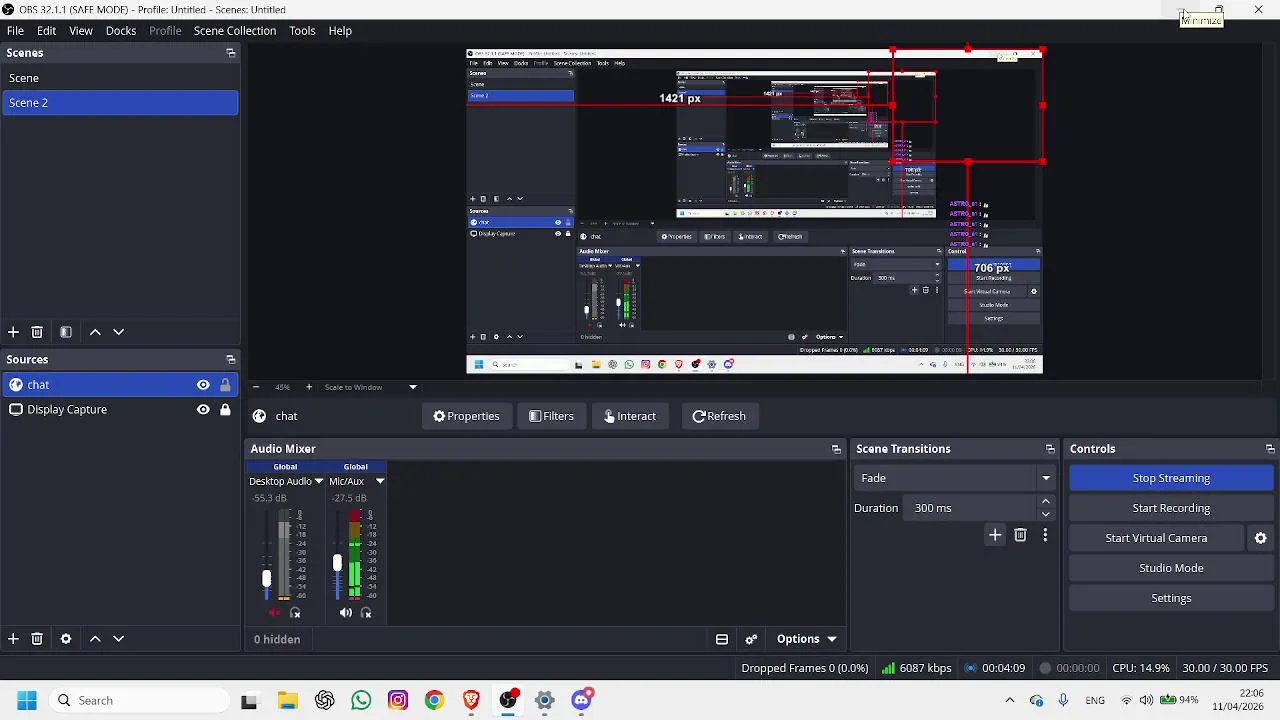Move scene down arrow in Scenes panel
Image resolution: width=1280 pixels, height=720 pixels.
pos(118,332)
